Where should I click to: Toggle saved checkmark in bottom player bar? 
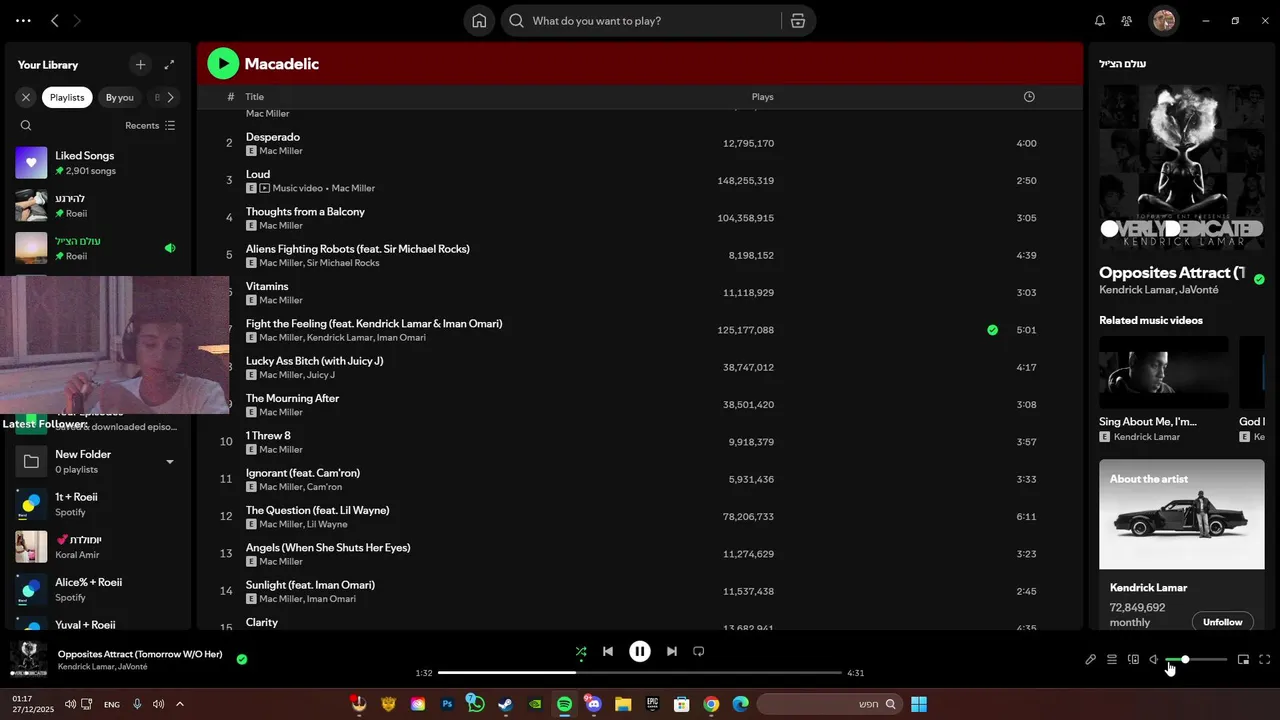pos(242,659)
